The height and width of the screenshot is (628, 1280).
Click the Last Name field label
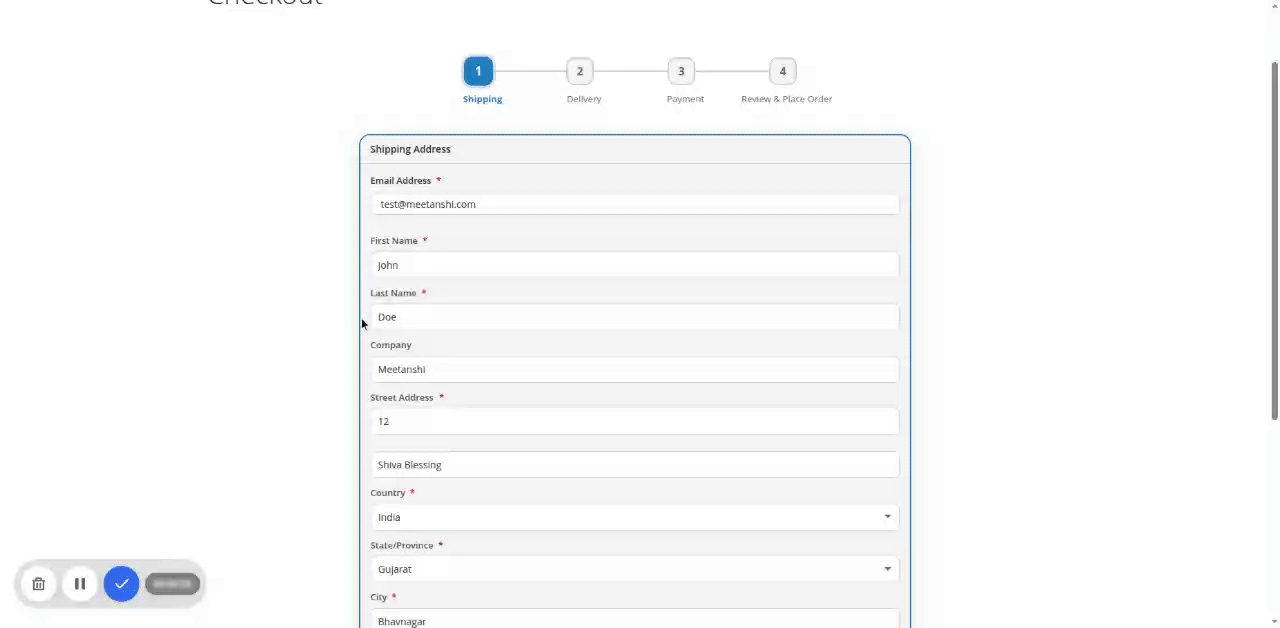(393, 293)
